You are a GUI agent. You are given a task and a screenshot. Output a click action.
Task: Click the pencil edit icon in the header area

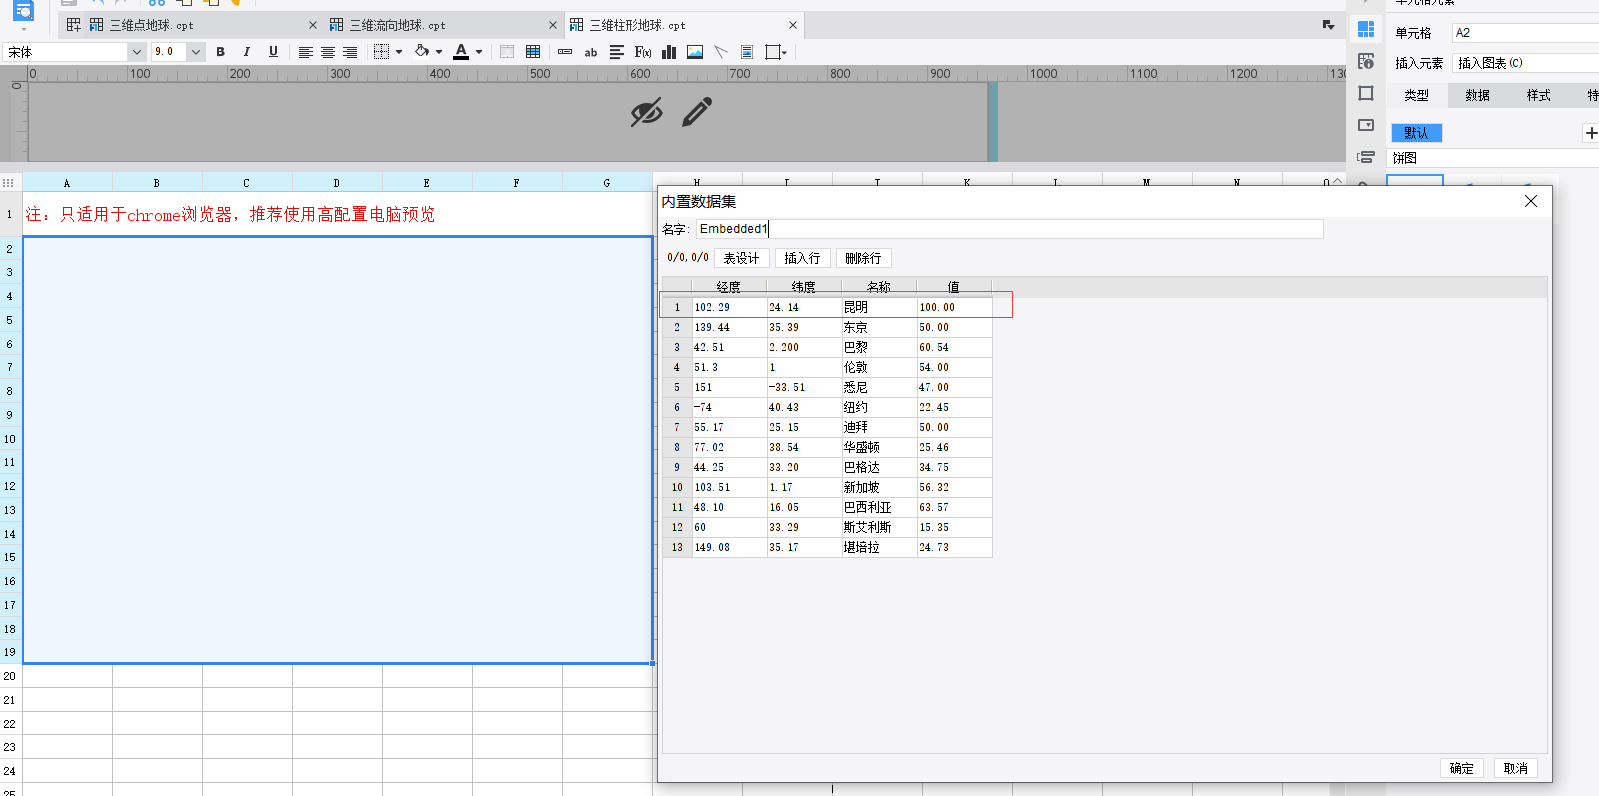click(x=697, y=112)
